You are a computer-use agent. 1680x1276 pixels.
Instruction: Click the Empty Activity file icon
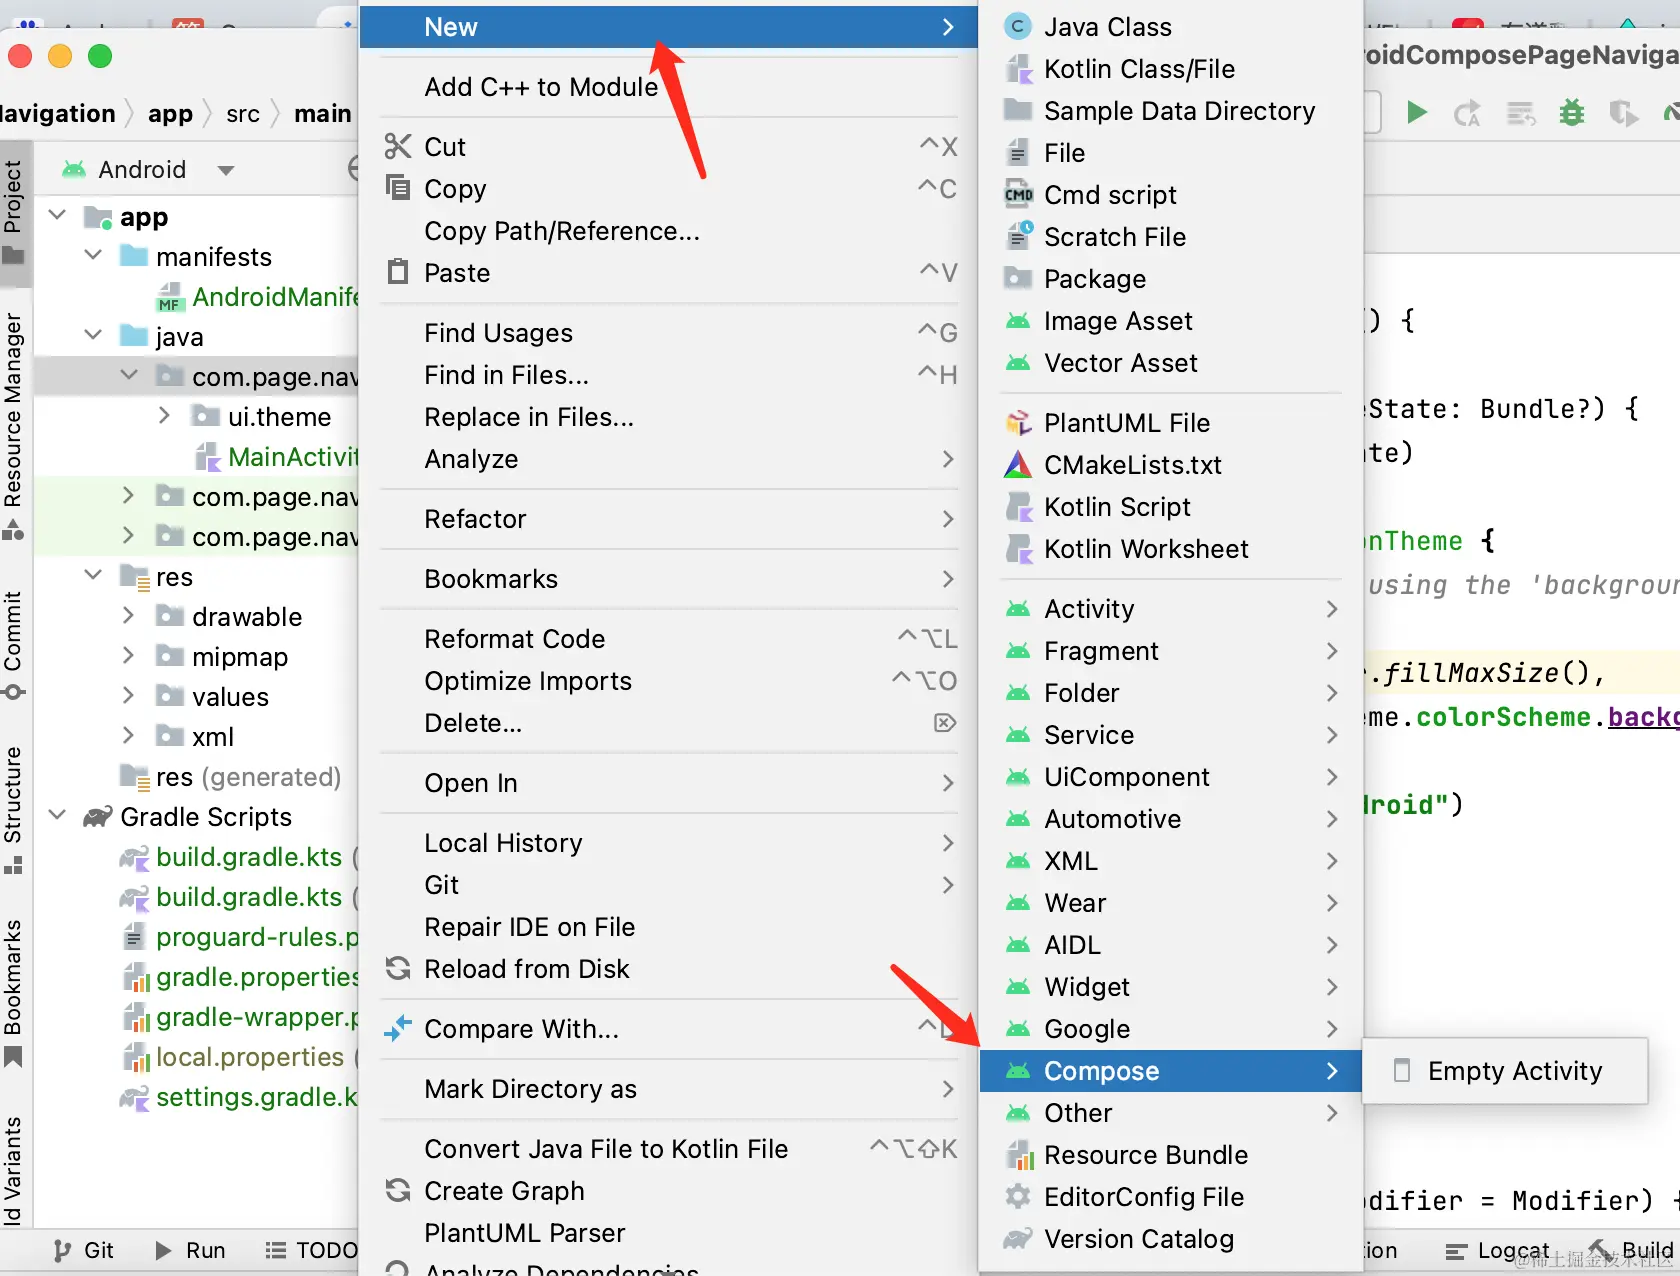click(x=1402, y=1071)
